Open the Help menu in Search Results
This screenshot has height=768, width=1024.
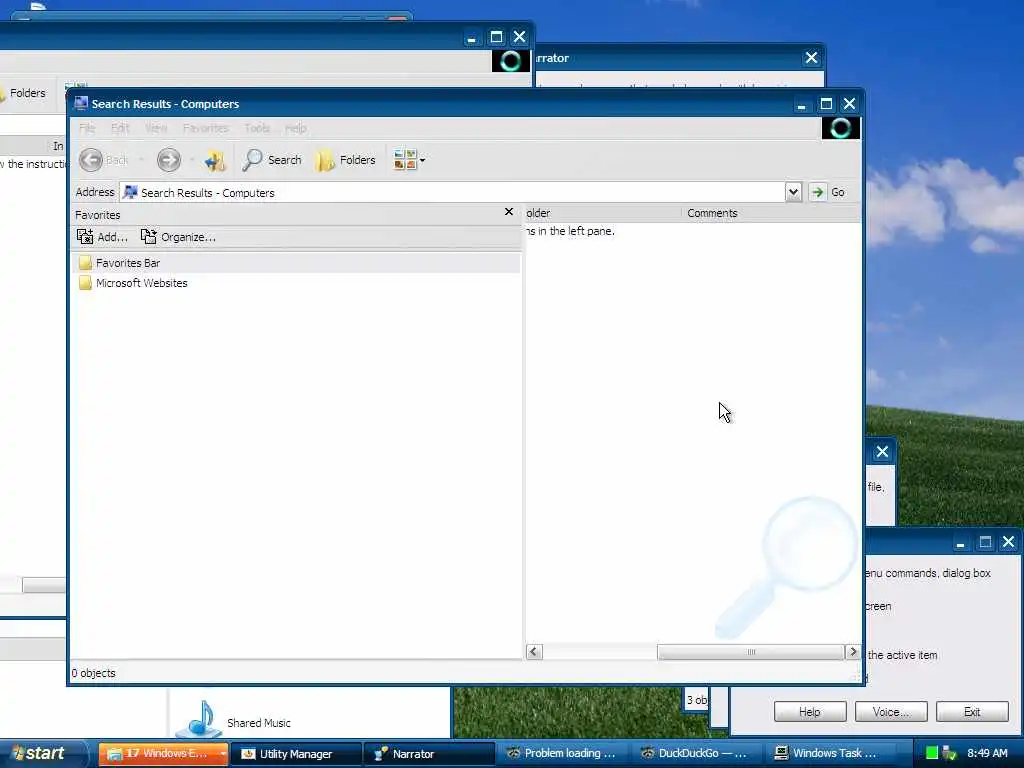295,128
